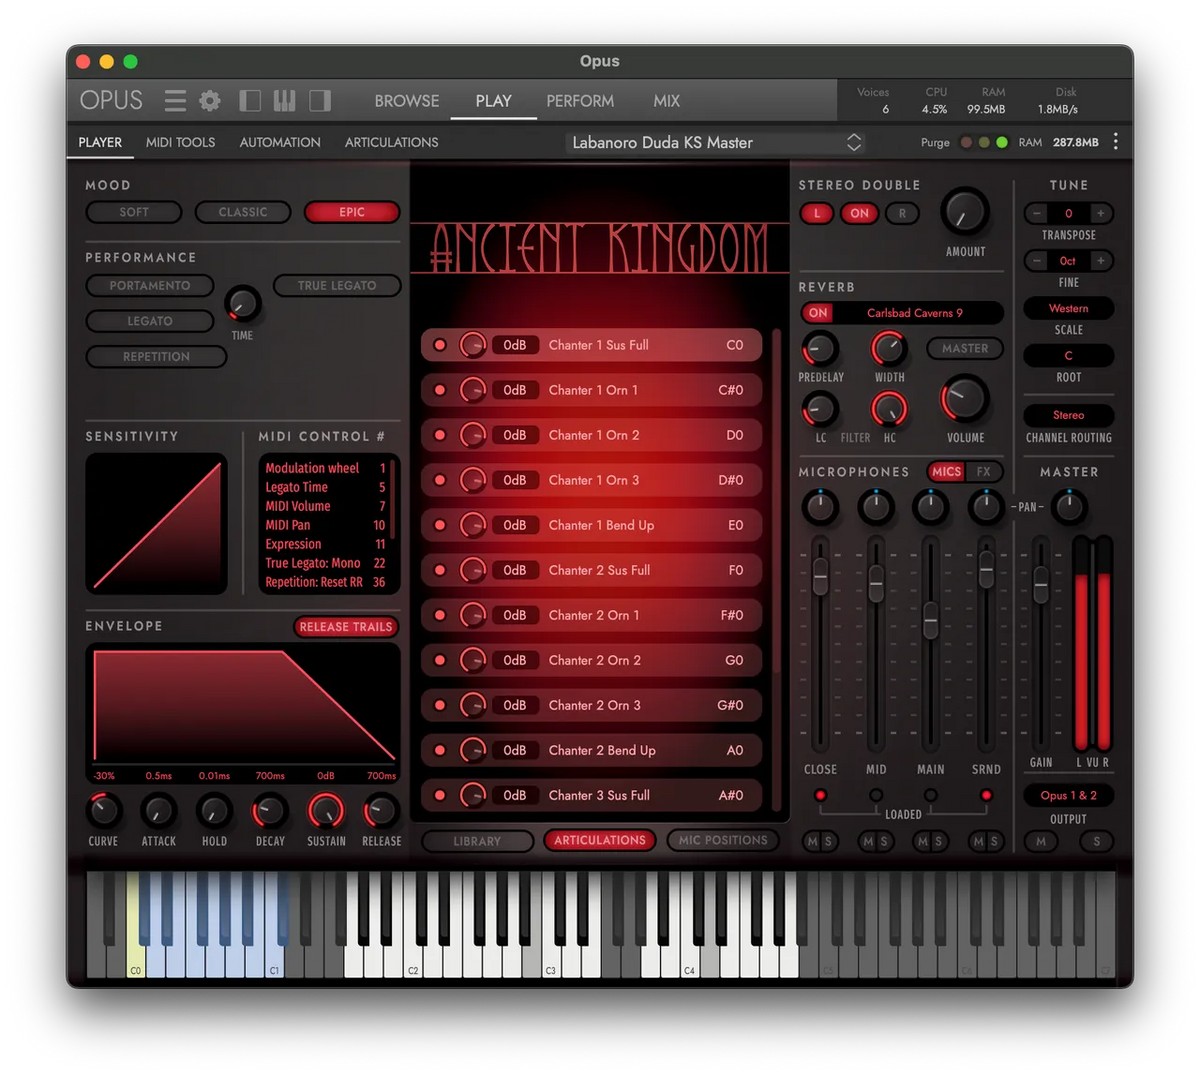Select the SOFT mood button
The image size is (1200, 1076).
(134, 212)
